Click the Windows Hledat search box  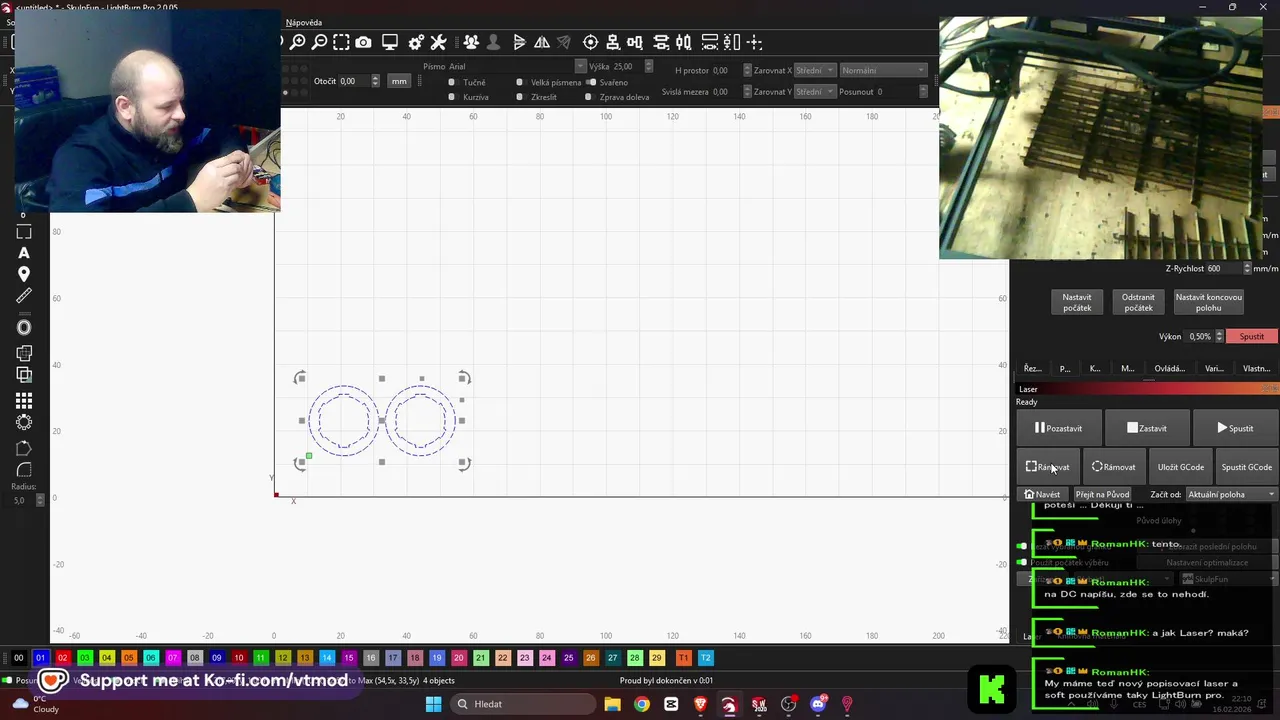pos(523,704)
